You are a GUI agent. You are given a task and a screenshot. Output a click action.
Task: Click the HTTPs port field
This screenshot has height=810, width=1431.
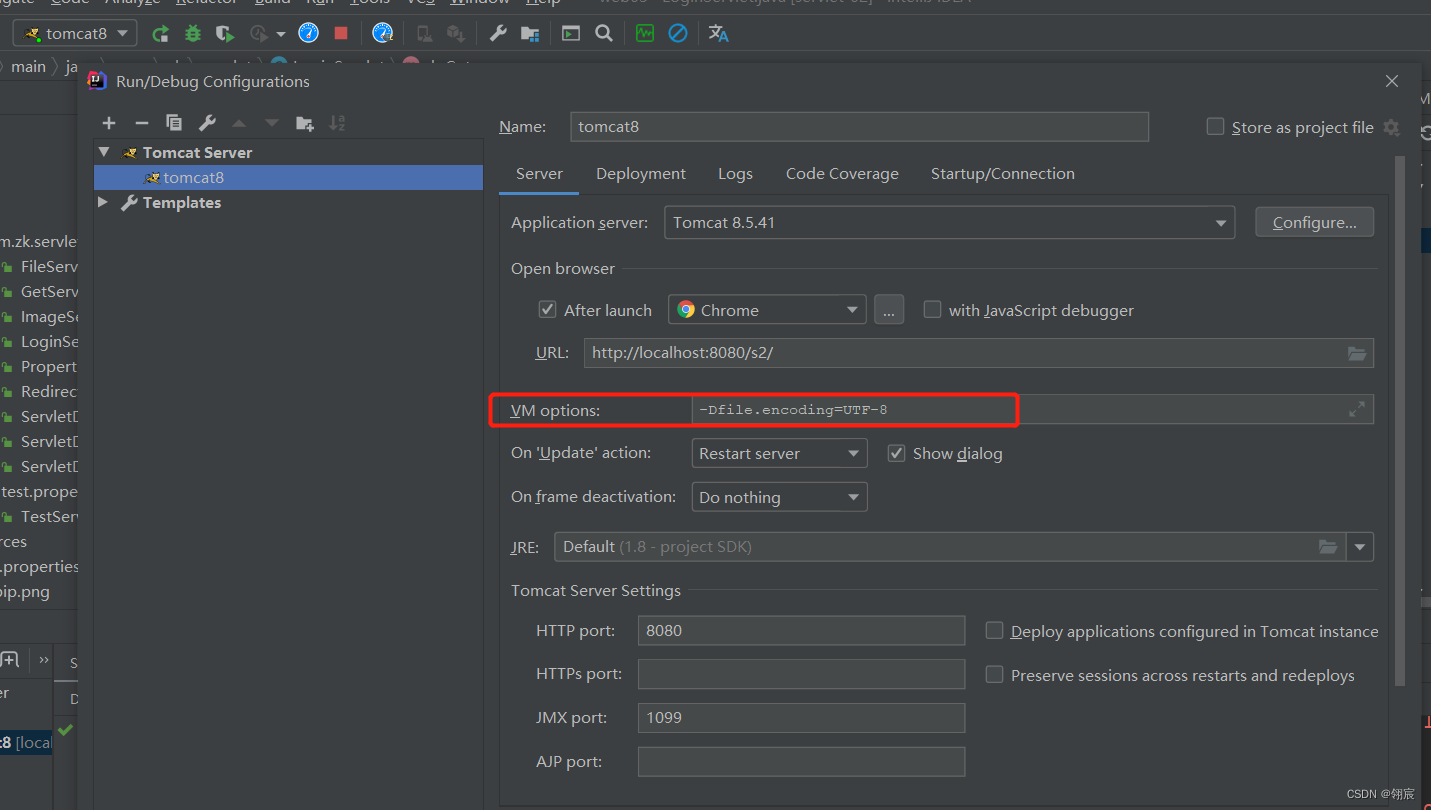coord(801,674)
